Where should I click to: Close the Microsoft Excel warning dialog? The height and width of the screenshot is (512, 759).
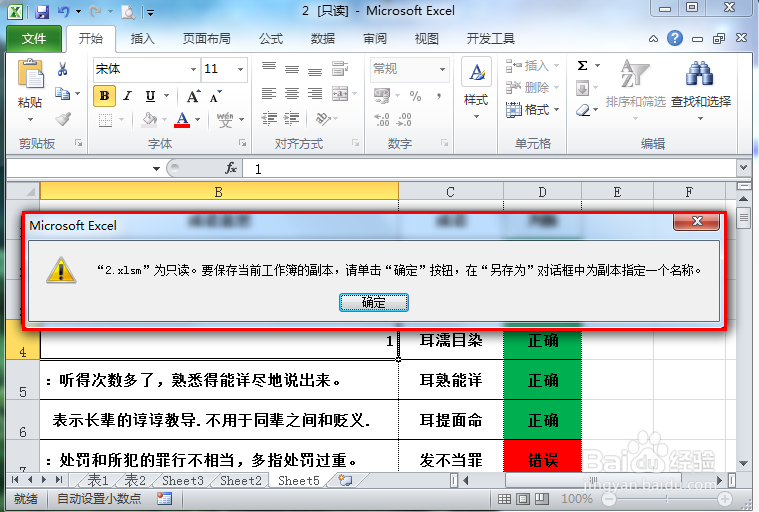tap(697, 221)
